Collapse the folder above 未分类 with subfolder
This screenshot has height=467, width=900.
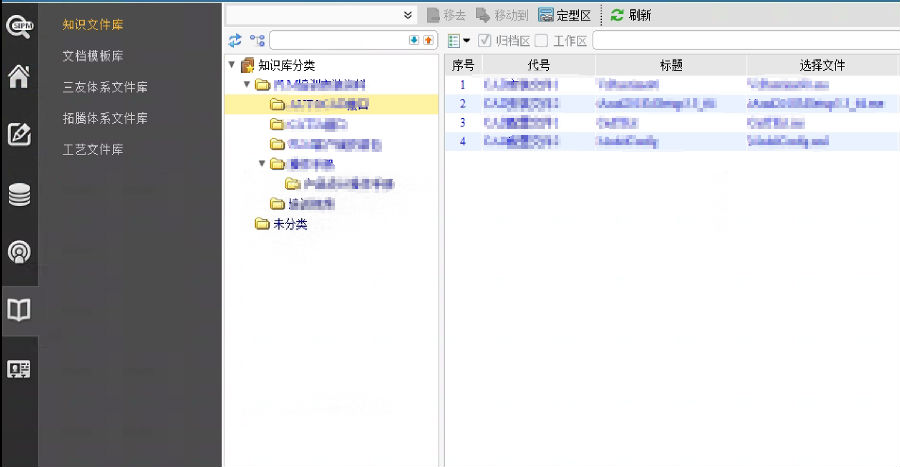point(262,164)
